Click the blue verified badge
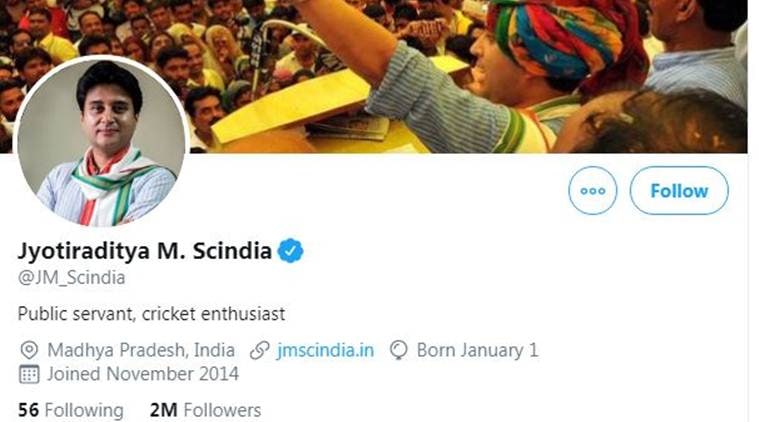Viewport: 759px width, 422px height. click(290, 251)
